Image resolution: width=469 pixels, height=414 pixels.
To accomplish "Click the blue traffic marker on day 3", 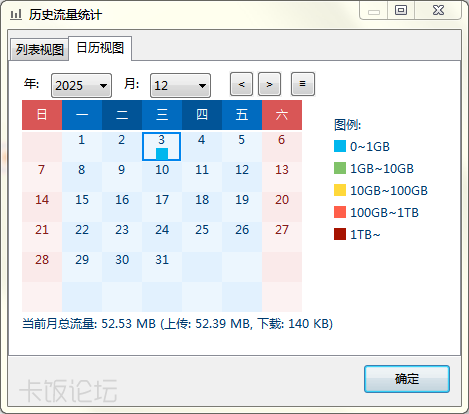I will click(162, 154).
